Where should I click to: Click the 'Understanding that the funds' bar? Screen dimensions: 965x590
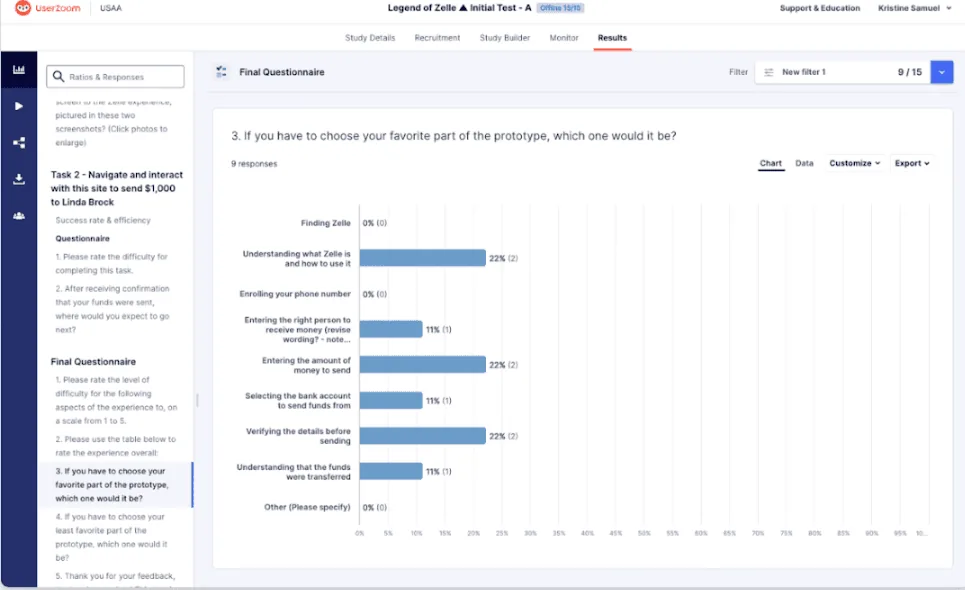point(391,471)
